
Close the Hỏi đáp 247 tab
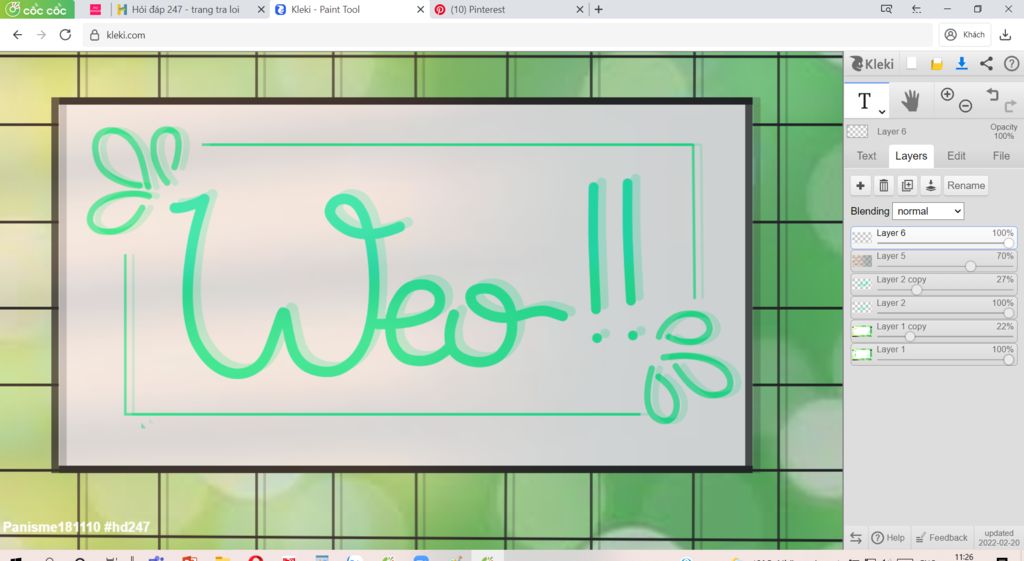[x=261, y=9]
